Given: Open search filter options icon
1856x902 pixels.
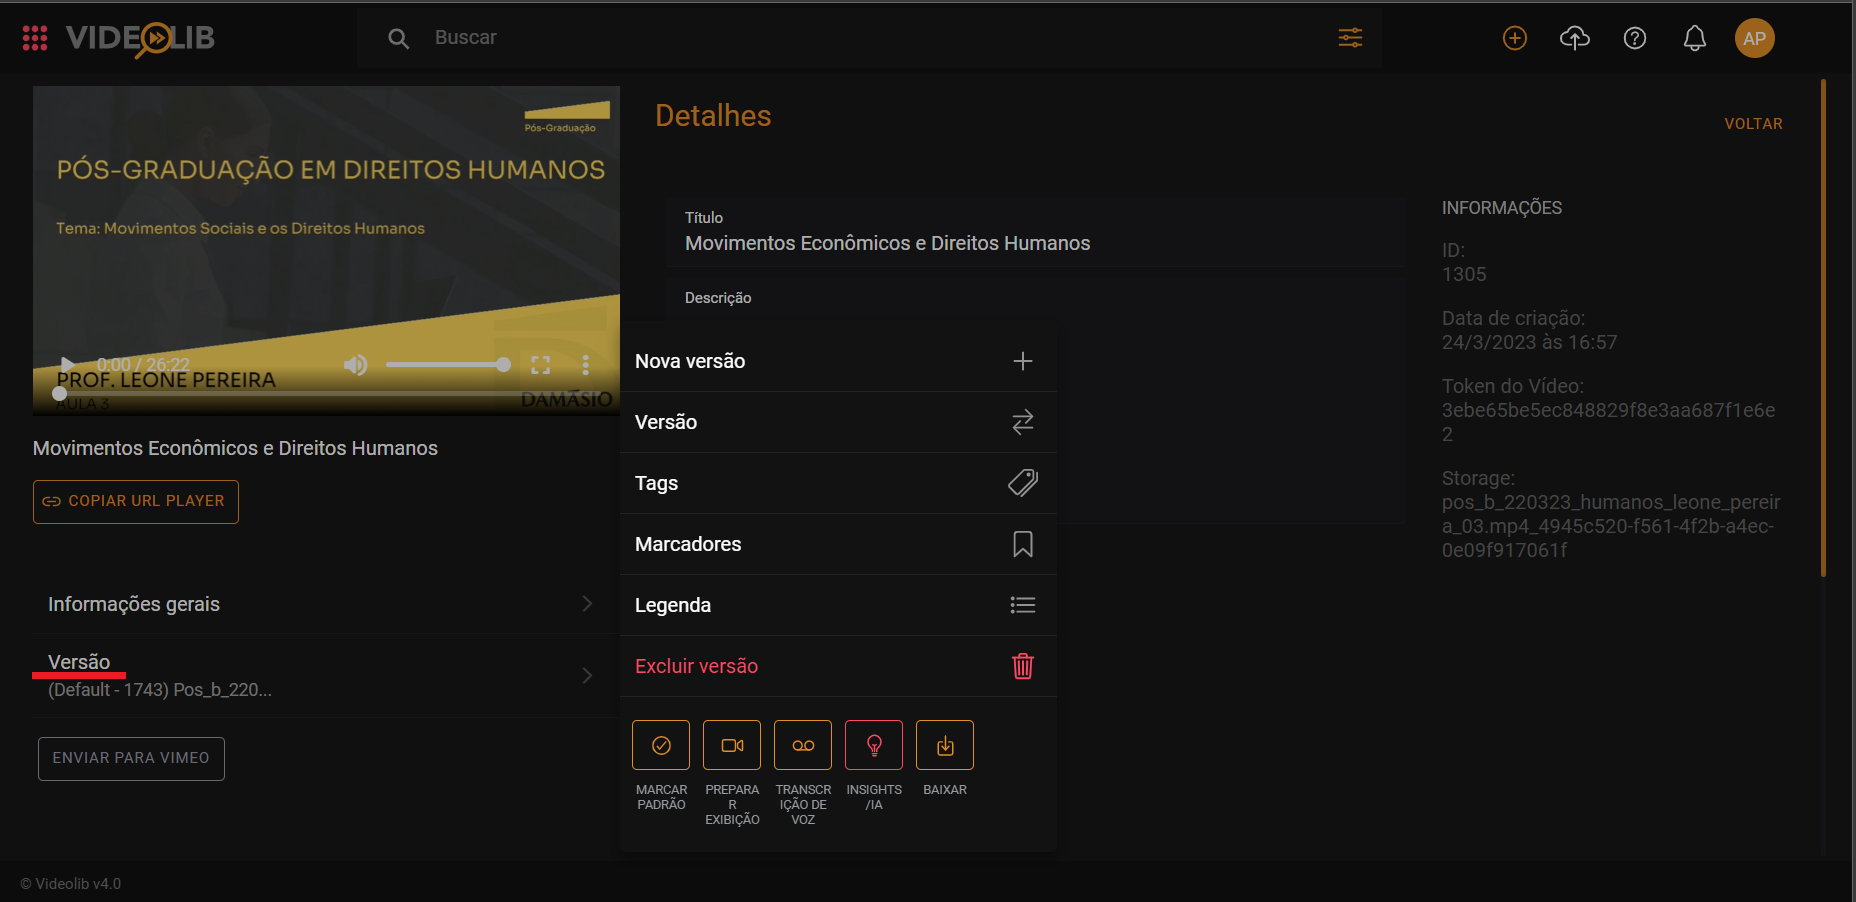Looking at the screenshot, I should 1350,38.
